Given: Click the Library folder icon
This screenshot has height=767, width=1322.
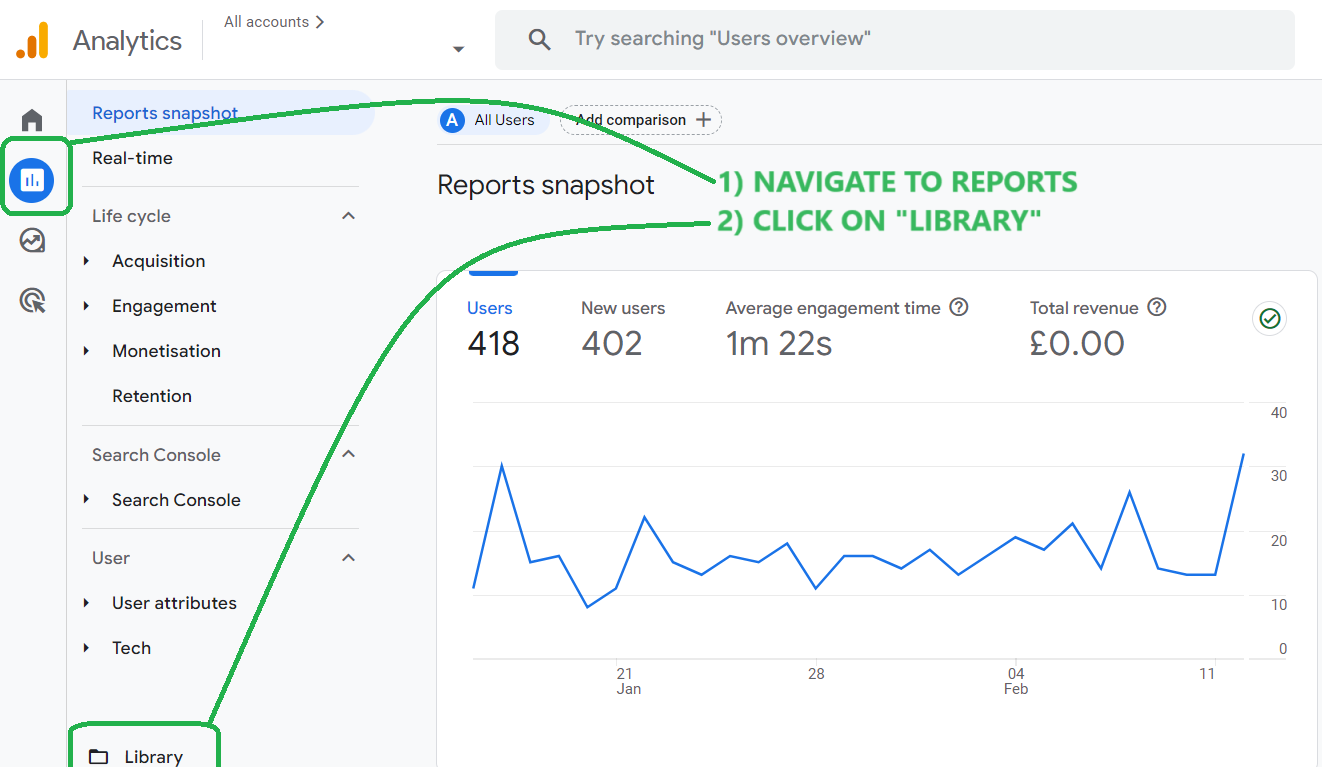Looking at the screenshot, I should coord(98,757).
